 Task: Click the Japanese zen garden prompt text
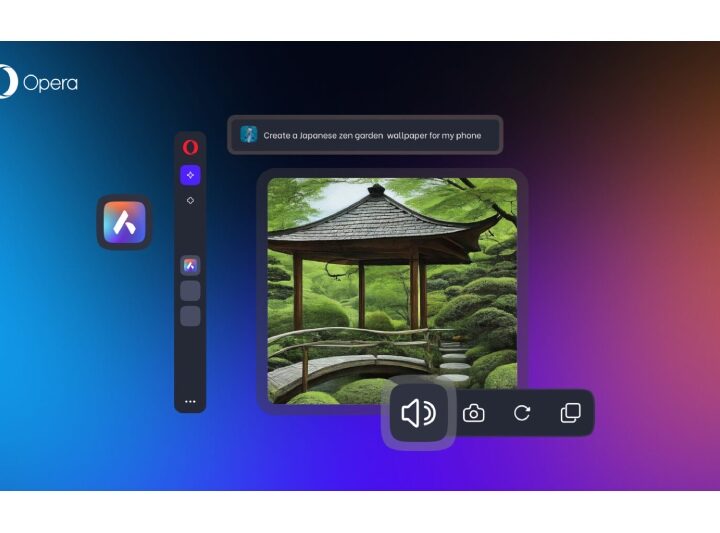pyautogui.click(x=372, y=135)
